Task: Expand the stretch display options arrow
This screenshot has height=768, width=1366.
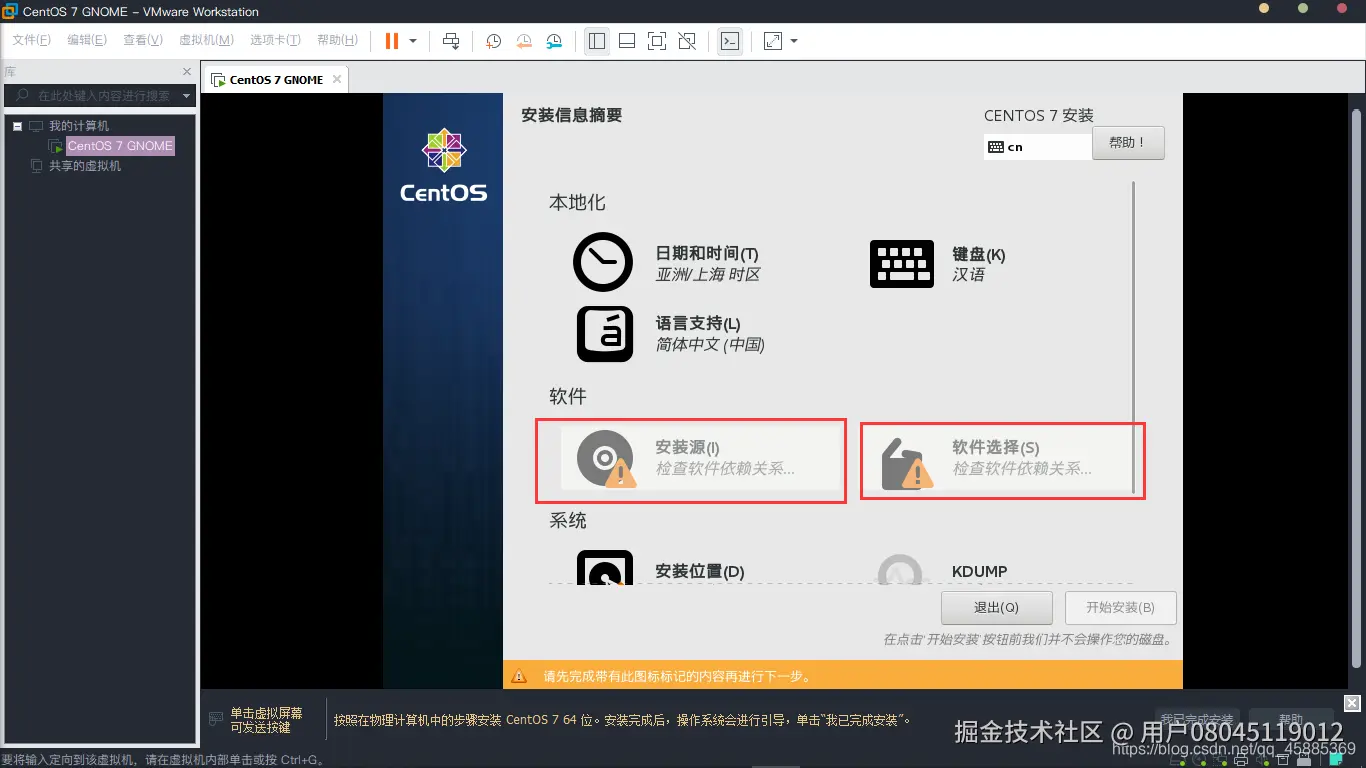Action: (x=794, y=41)
